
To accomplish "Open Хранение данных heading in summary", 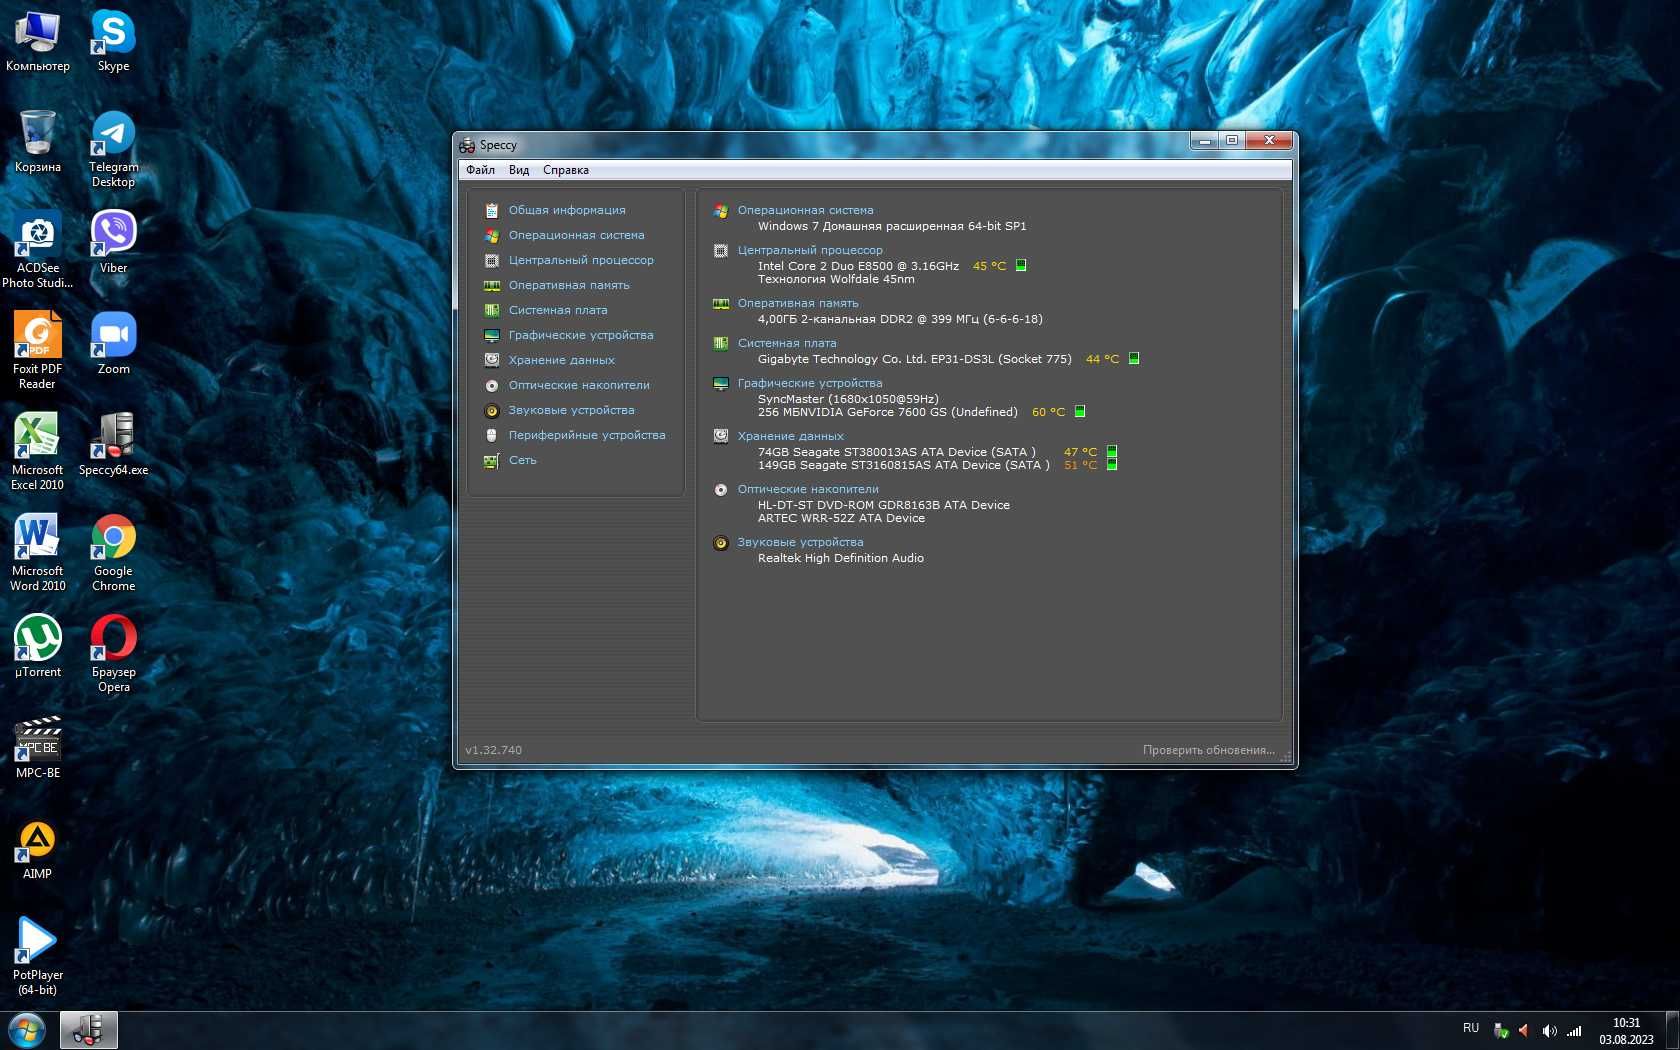I will click(x=791, y=436).
